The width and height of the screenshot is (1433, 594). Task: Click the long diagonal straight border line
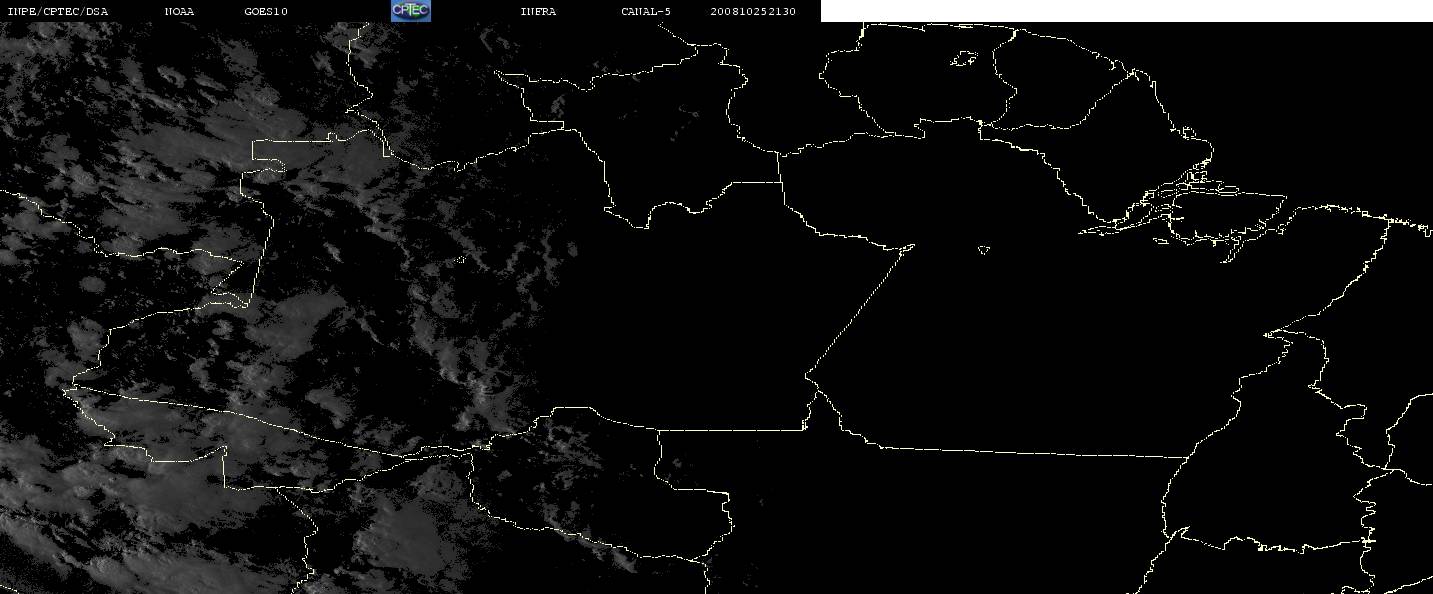pyautogui.click(x=860, y=310)
